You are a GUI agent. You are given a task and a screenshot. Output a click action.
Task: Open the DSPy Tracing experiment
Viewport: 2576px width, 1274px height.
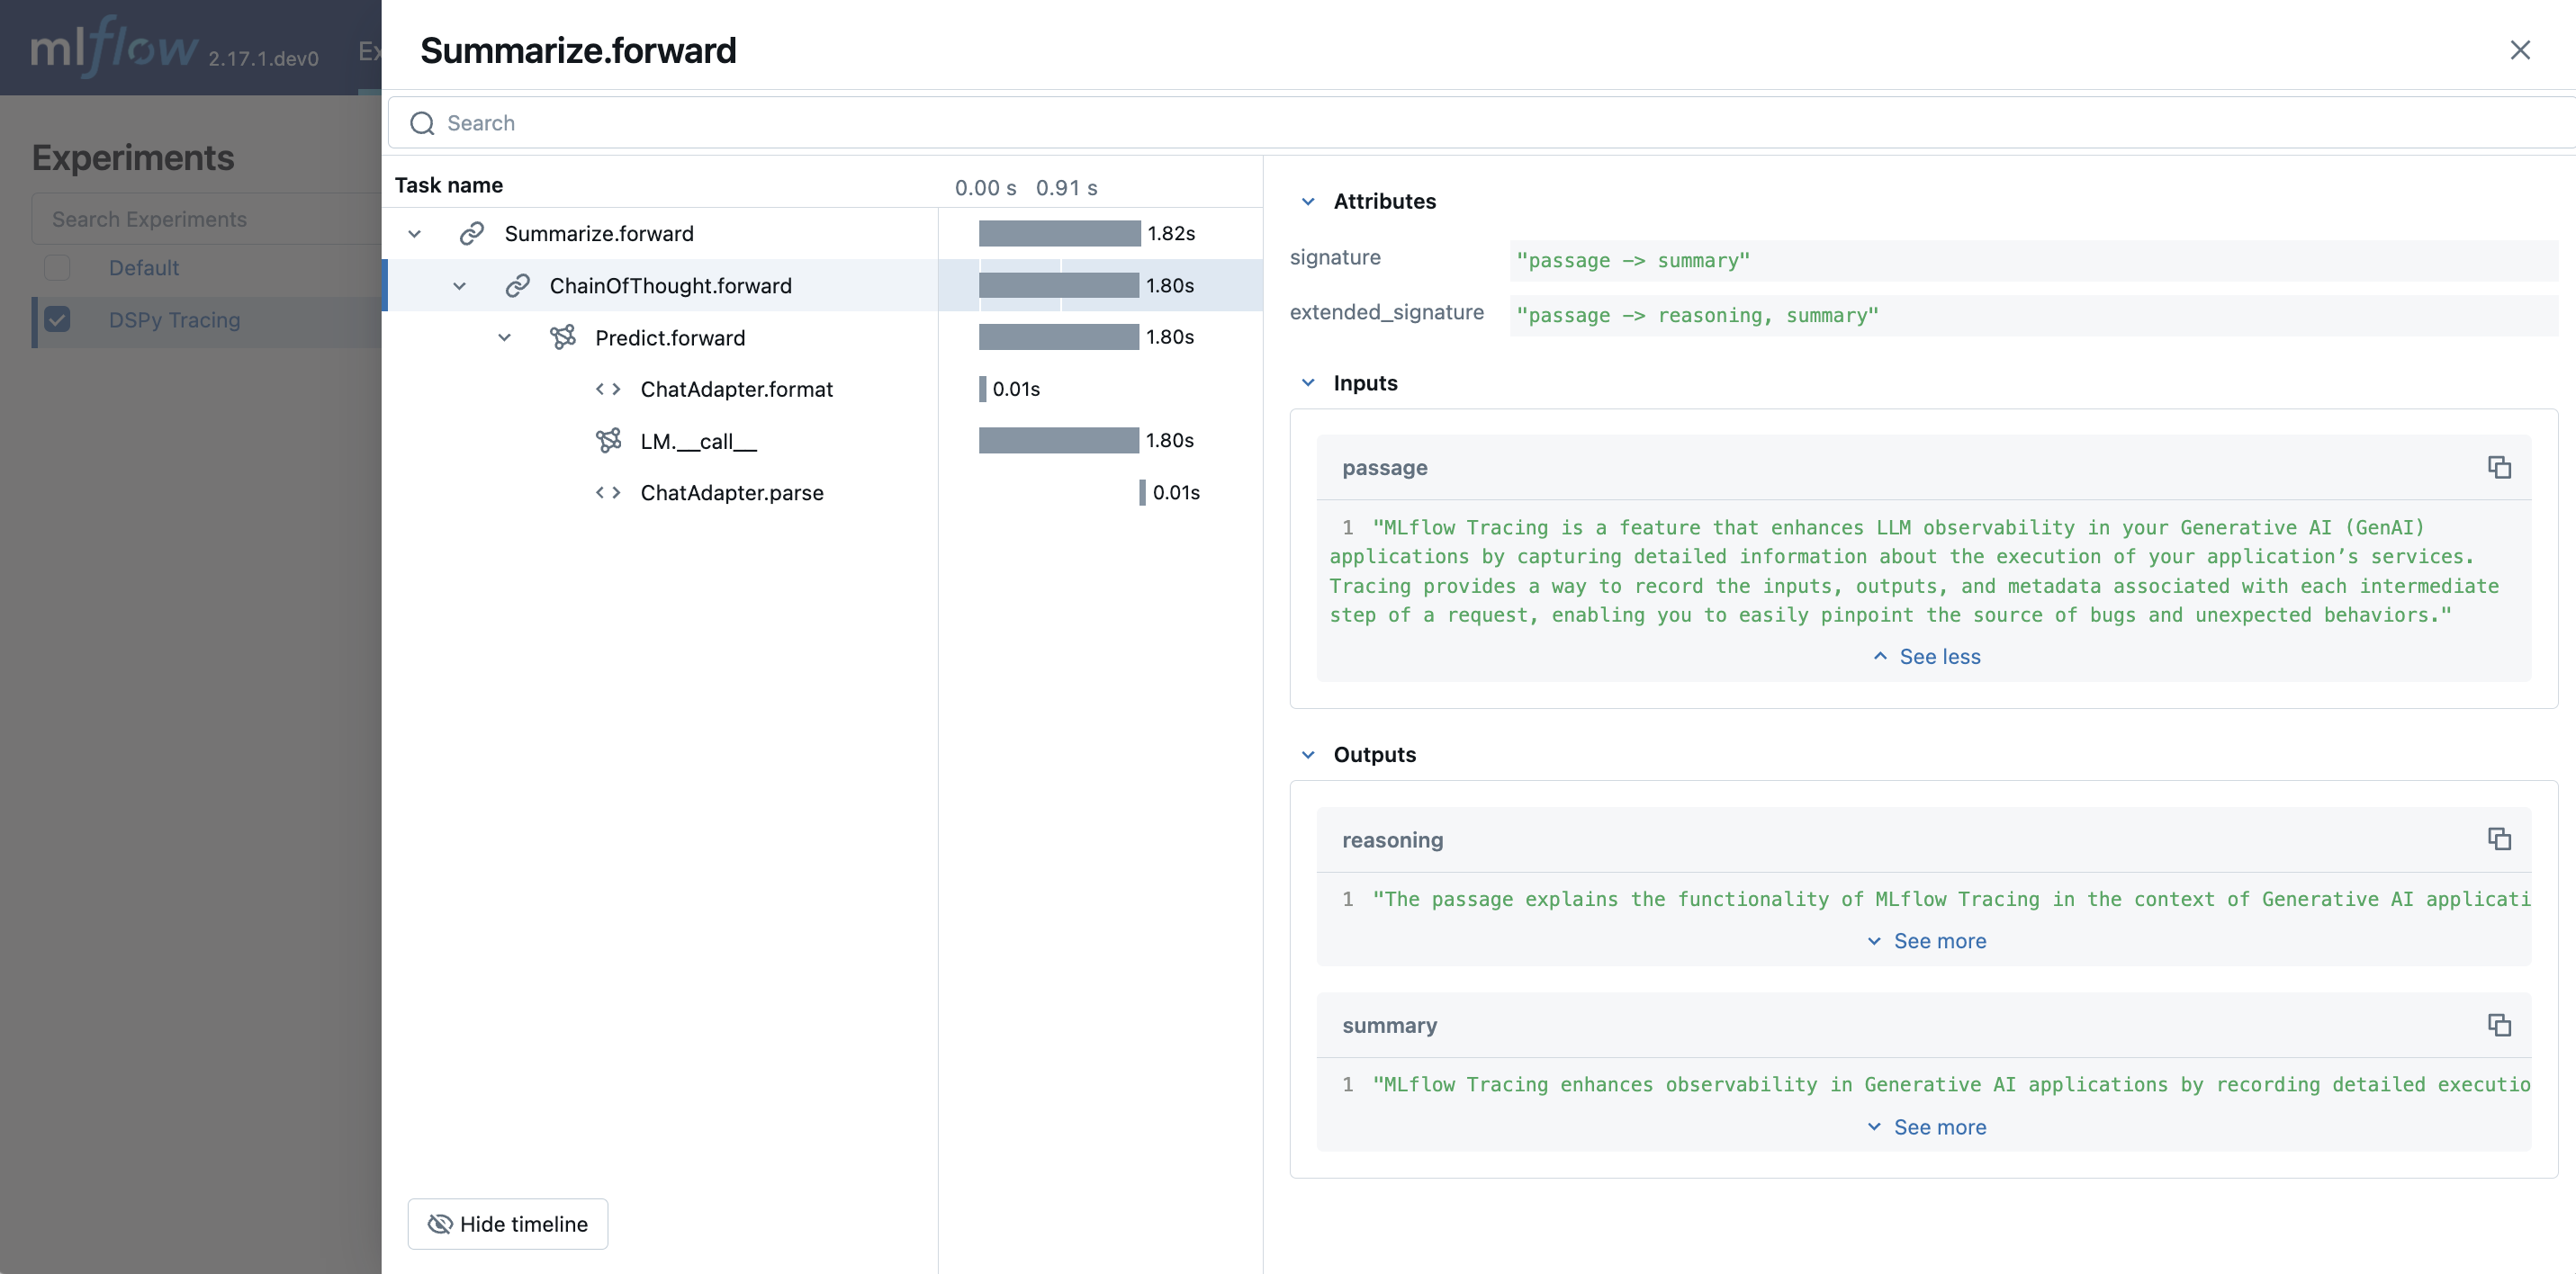(174, 320)
